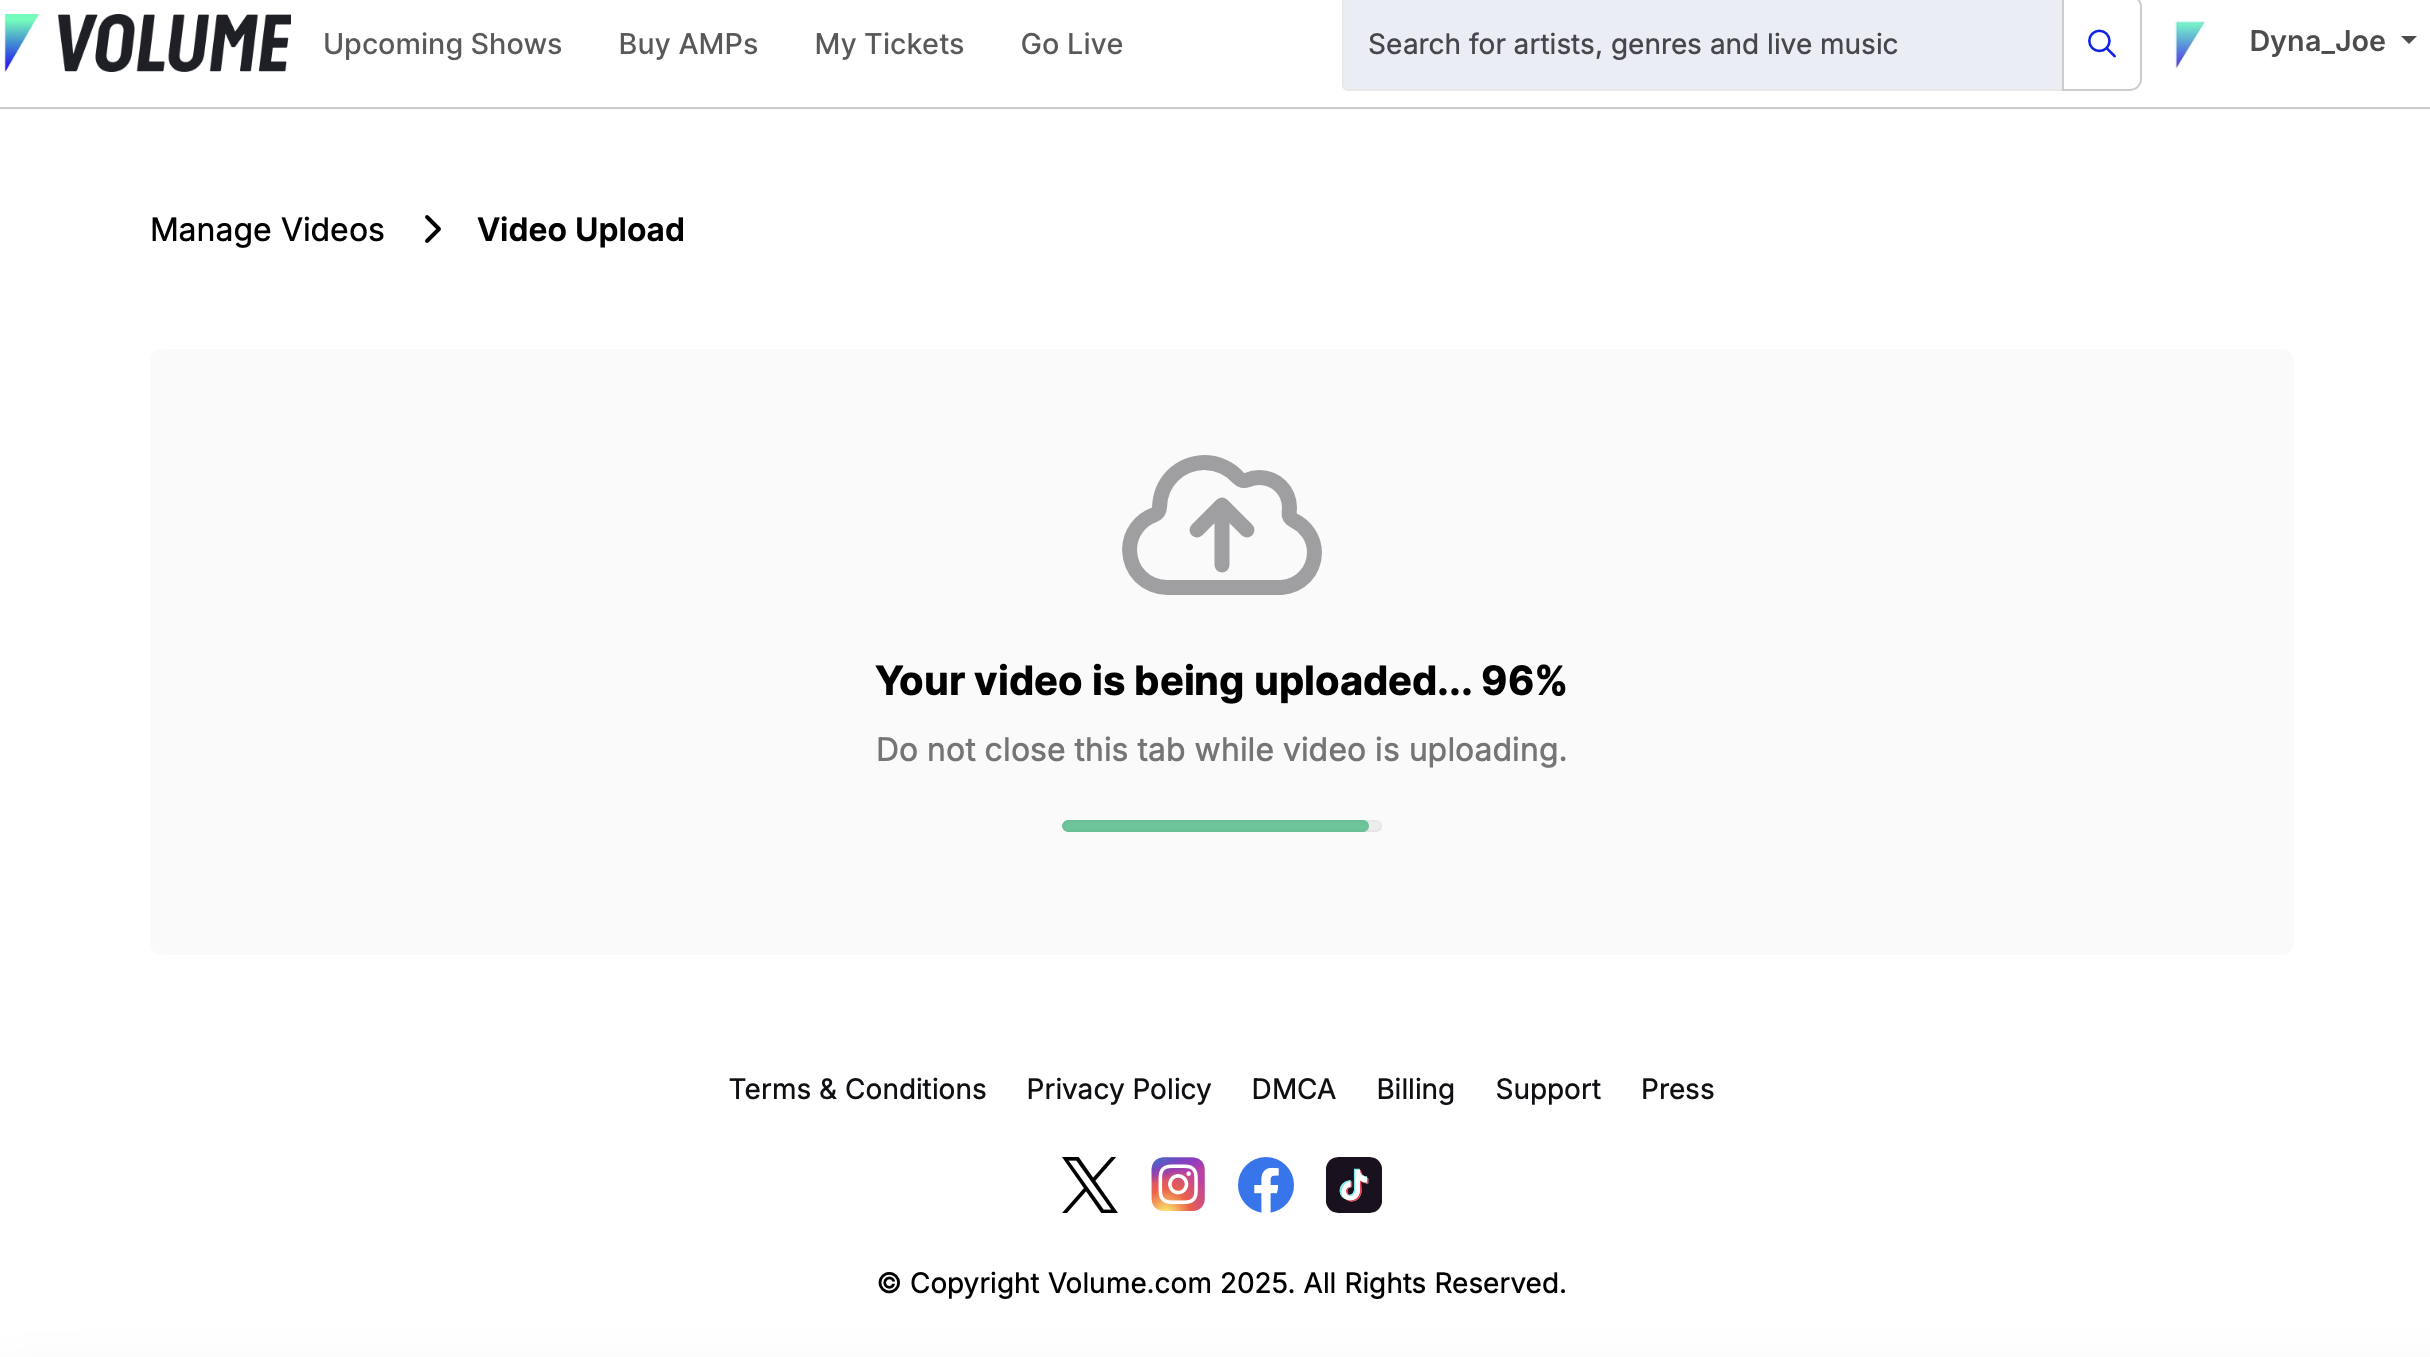2430x1357 pixels.
Task: Open the Privacy Policy link
Action: point(1118,1089)
